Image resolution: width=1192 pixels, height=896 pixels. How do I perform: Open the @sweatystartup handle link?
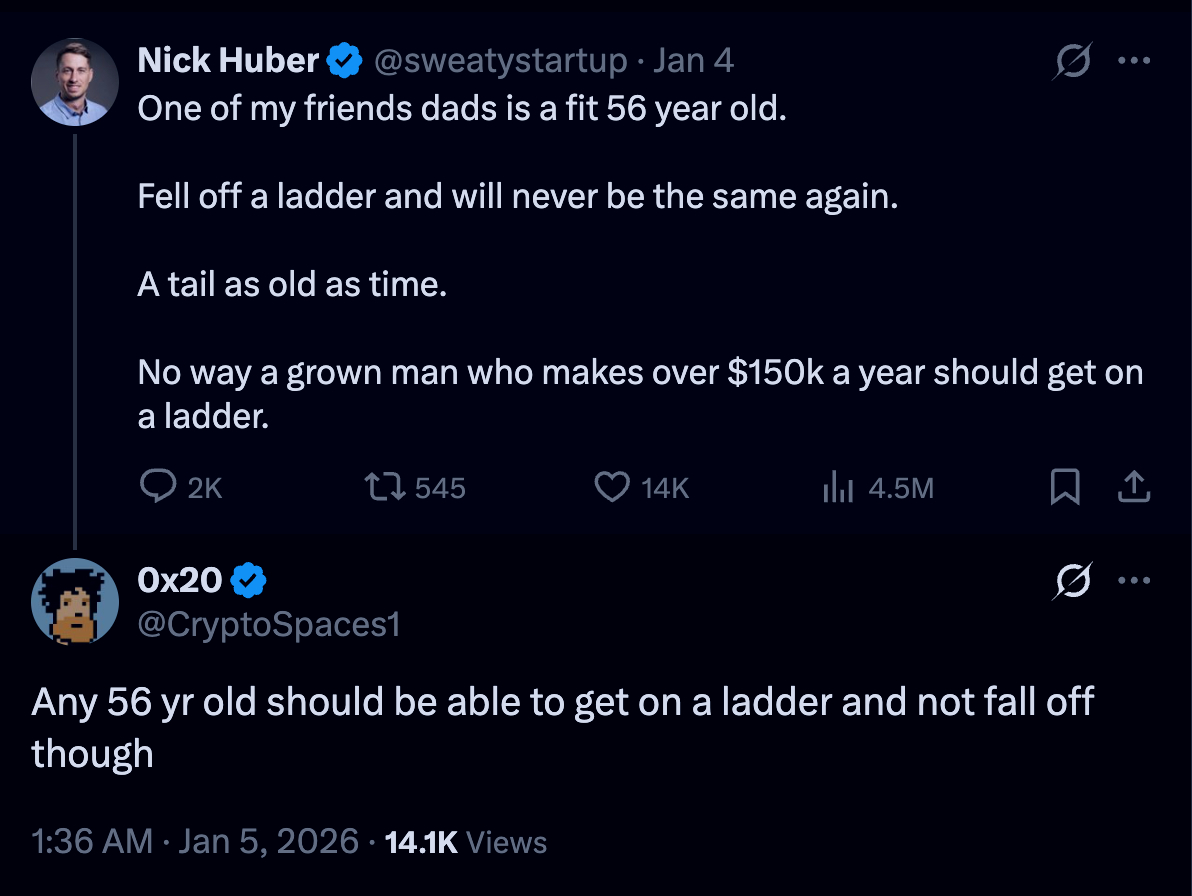point(500,62)
